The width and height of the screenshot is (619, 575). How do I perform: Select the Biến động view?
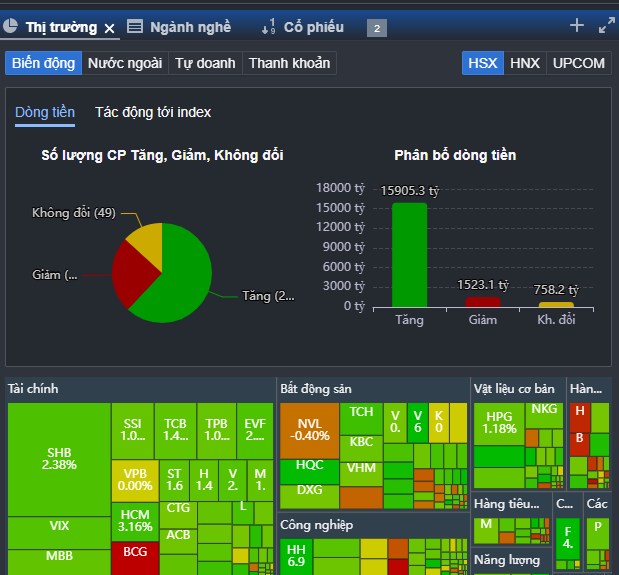(x=43, y=63)
